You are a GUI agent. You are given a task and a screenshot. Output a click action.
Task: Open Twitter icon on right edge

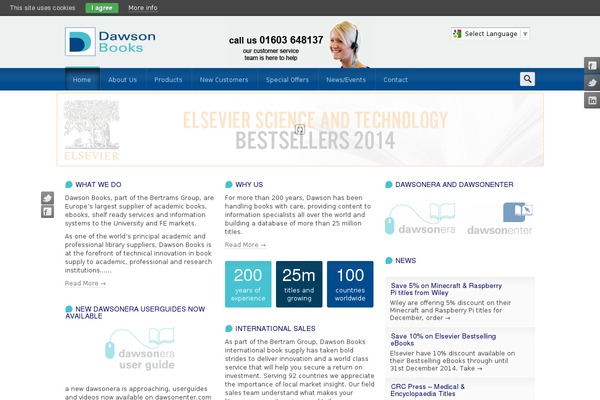click(592, 83)
